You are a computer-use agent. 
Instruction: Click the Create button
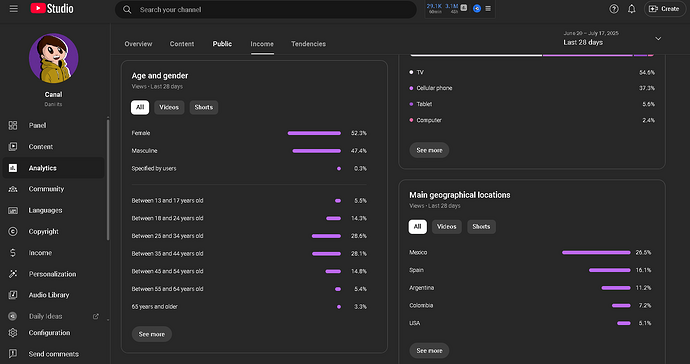tap(664, 9)
